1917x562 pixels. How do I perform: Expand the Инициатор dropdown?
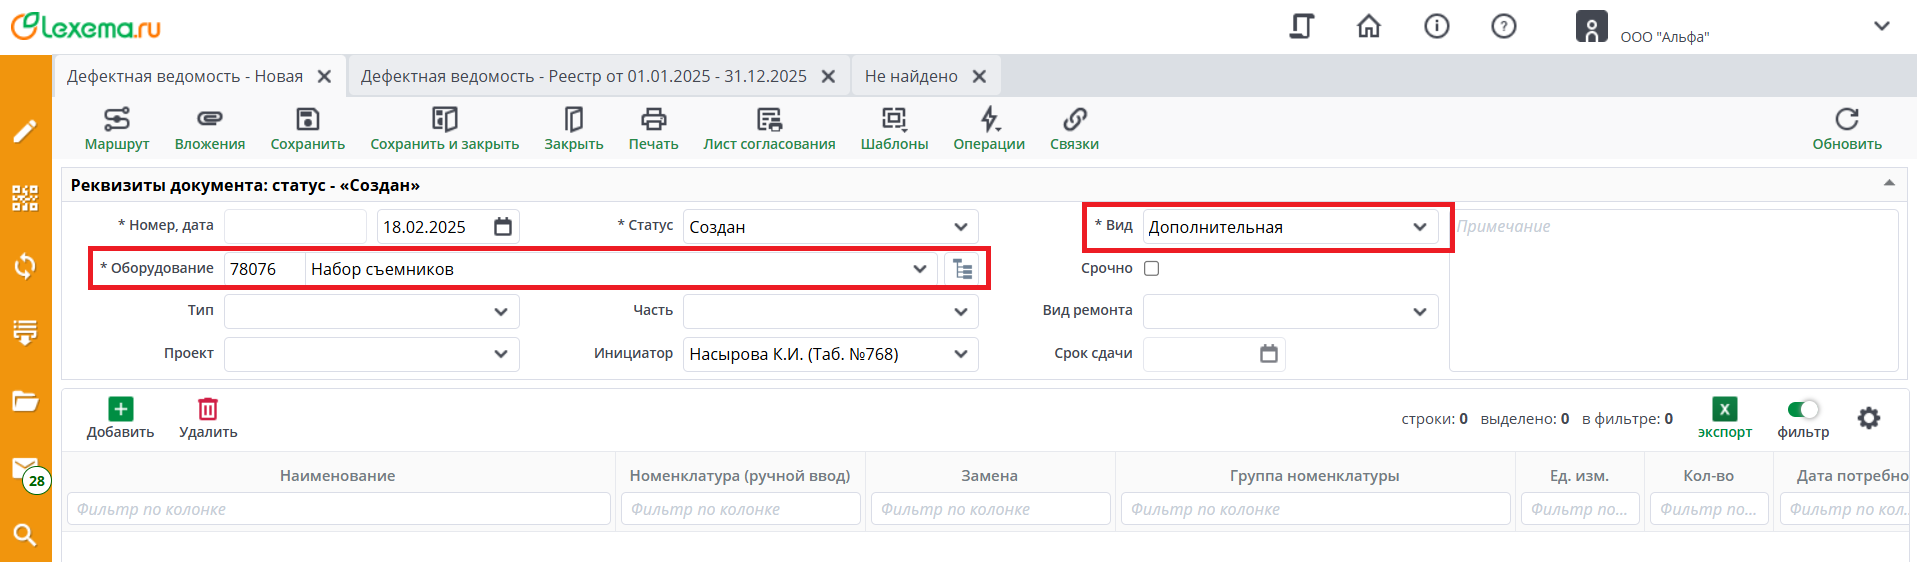coord(960,354)
